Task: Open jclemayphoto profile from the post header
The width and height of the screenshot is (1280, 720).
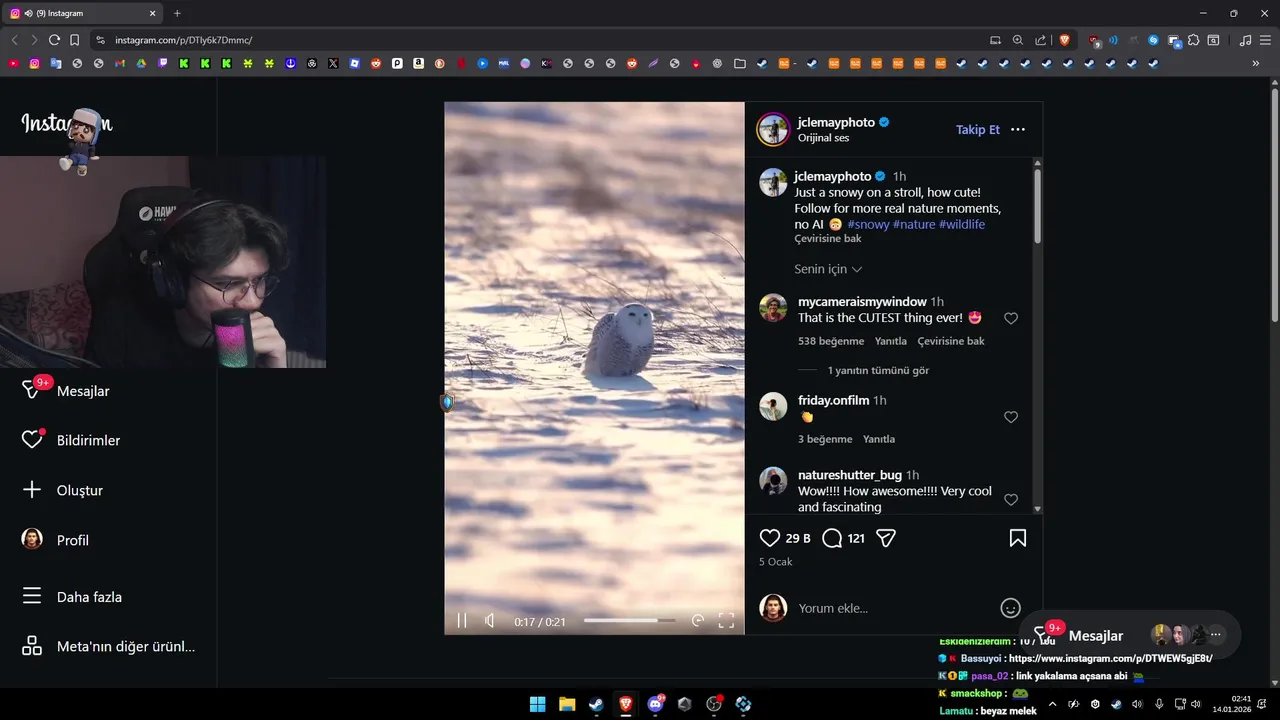Action: click(836, 122)
